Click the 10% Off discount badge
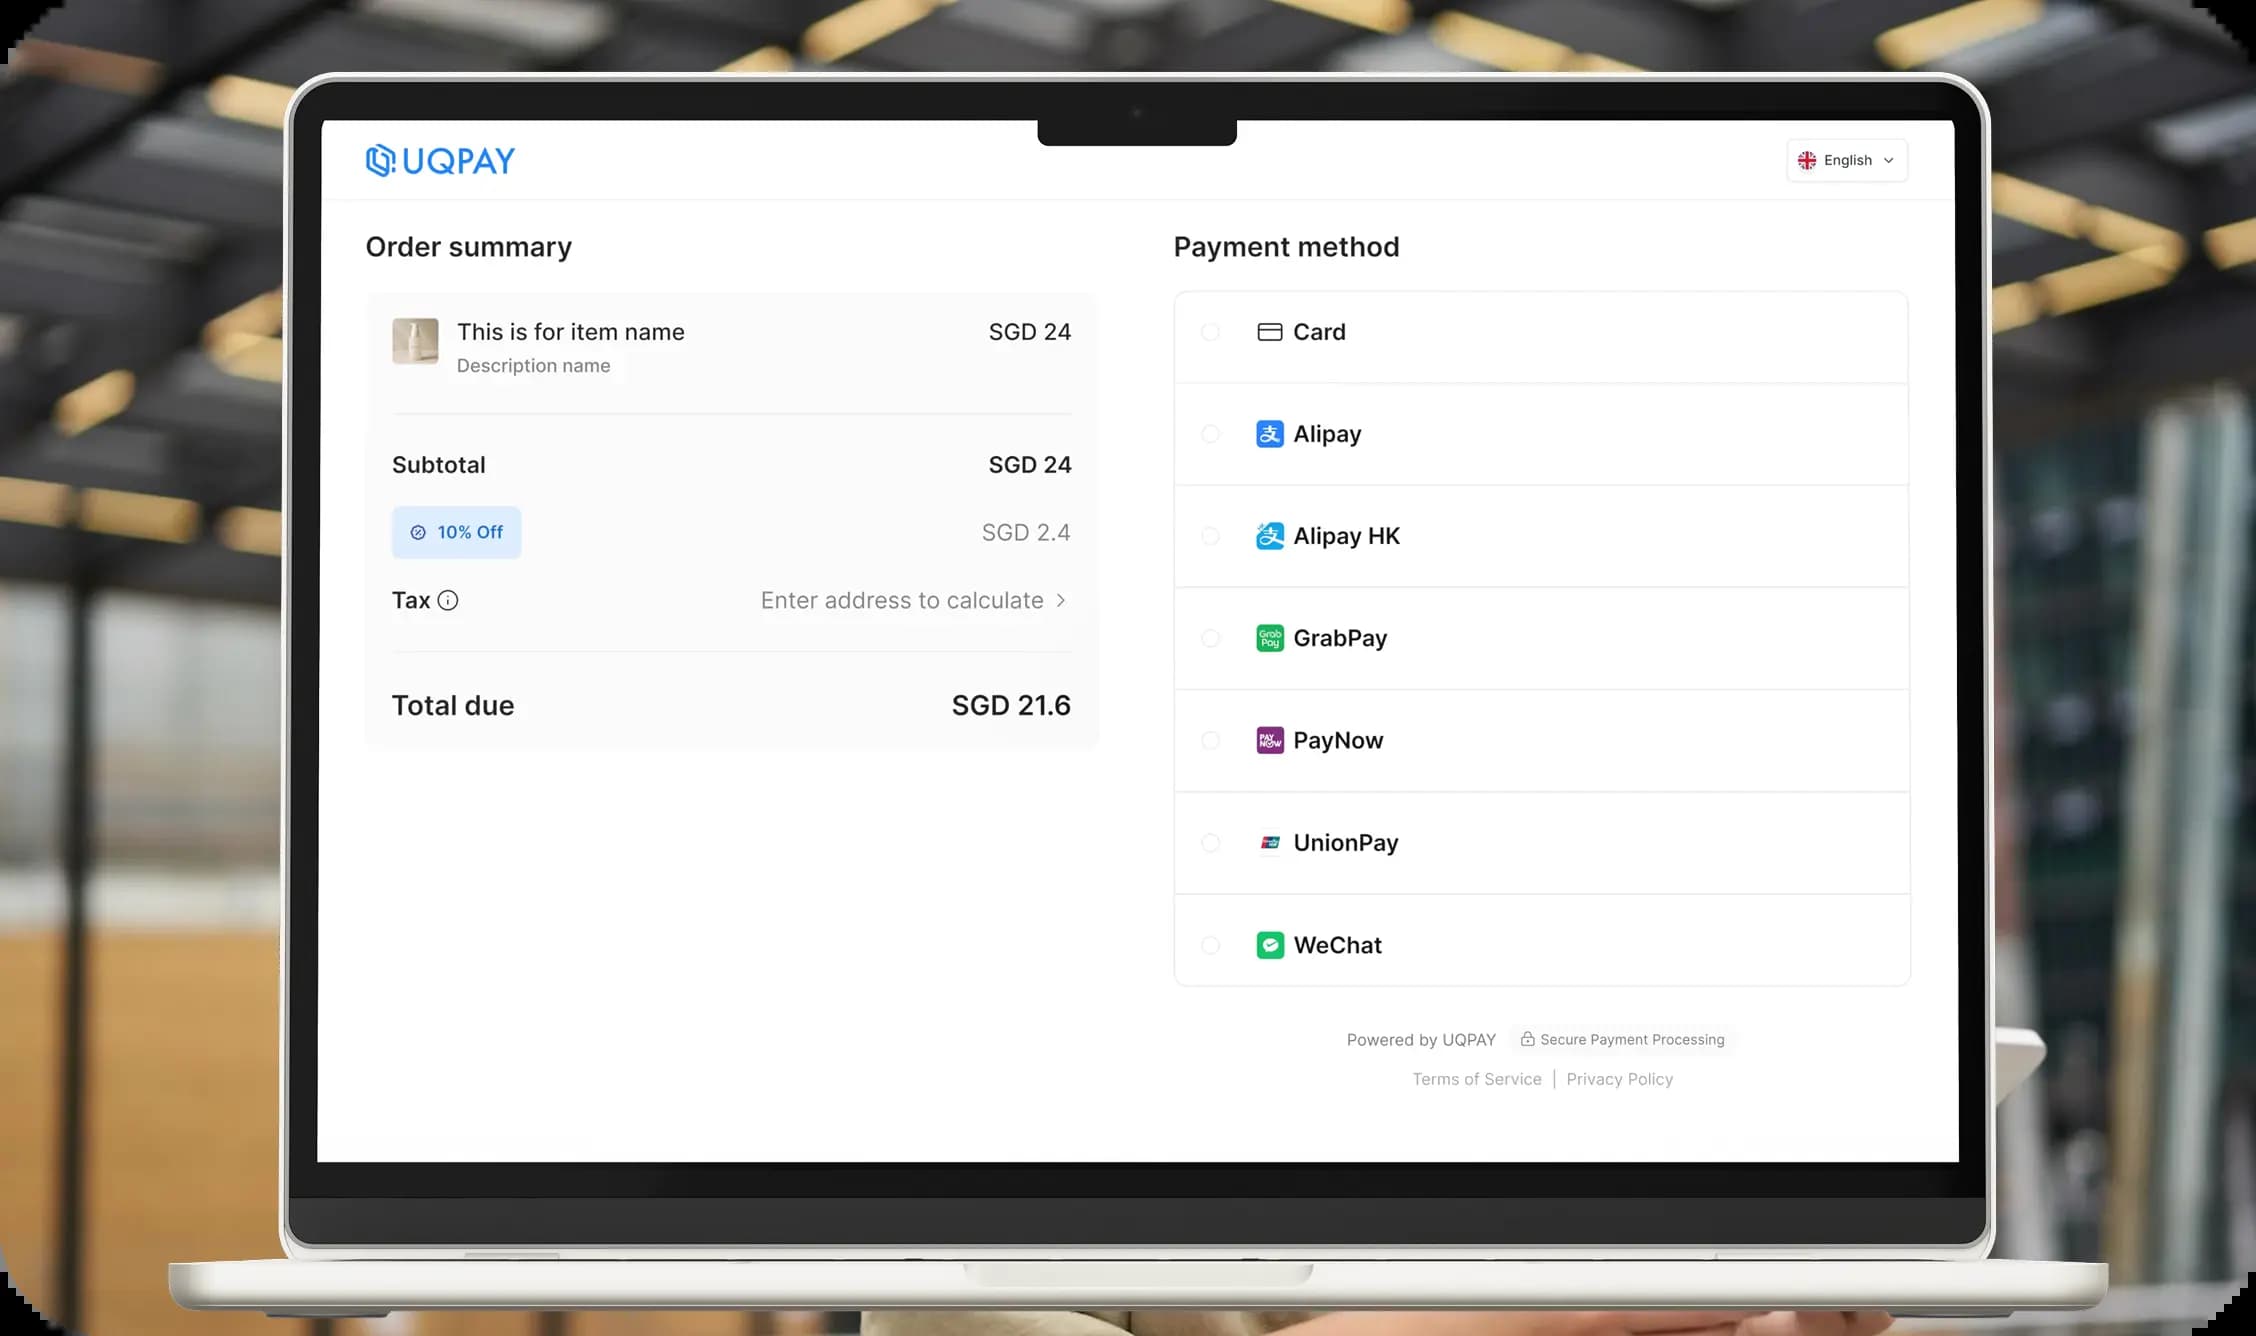 point(456,532)
